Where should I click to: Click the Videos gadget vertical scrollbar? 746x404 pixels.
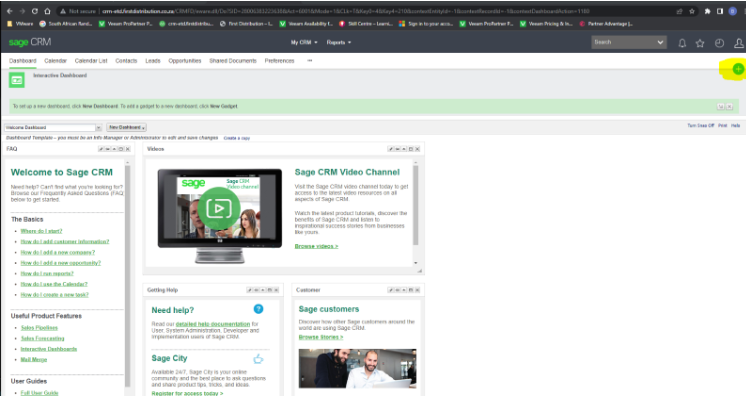click(x=415, y=205)
